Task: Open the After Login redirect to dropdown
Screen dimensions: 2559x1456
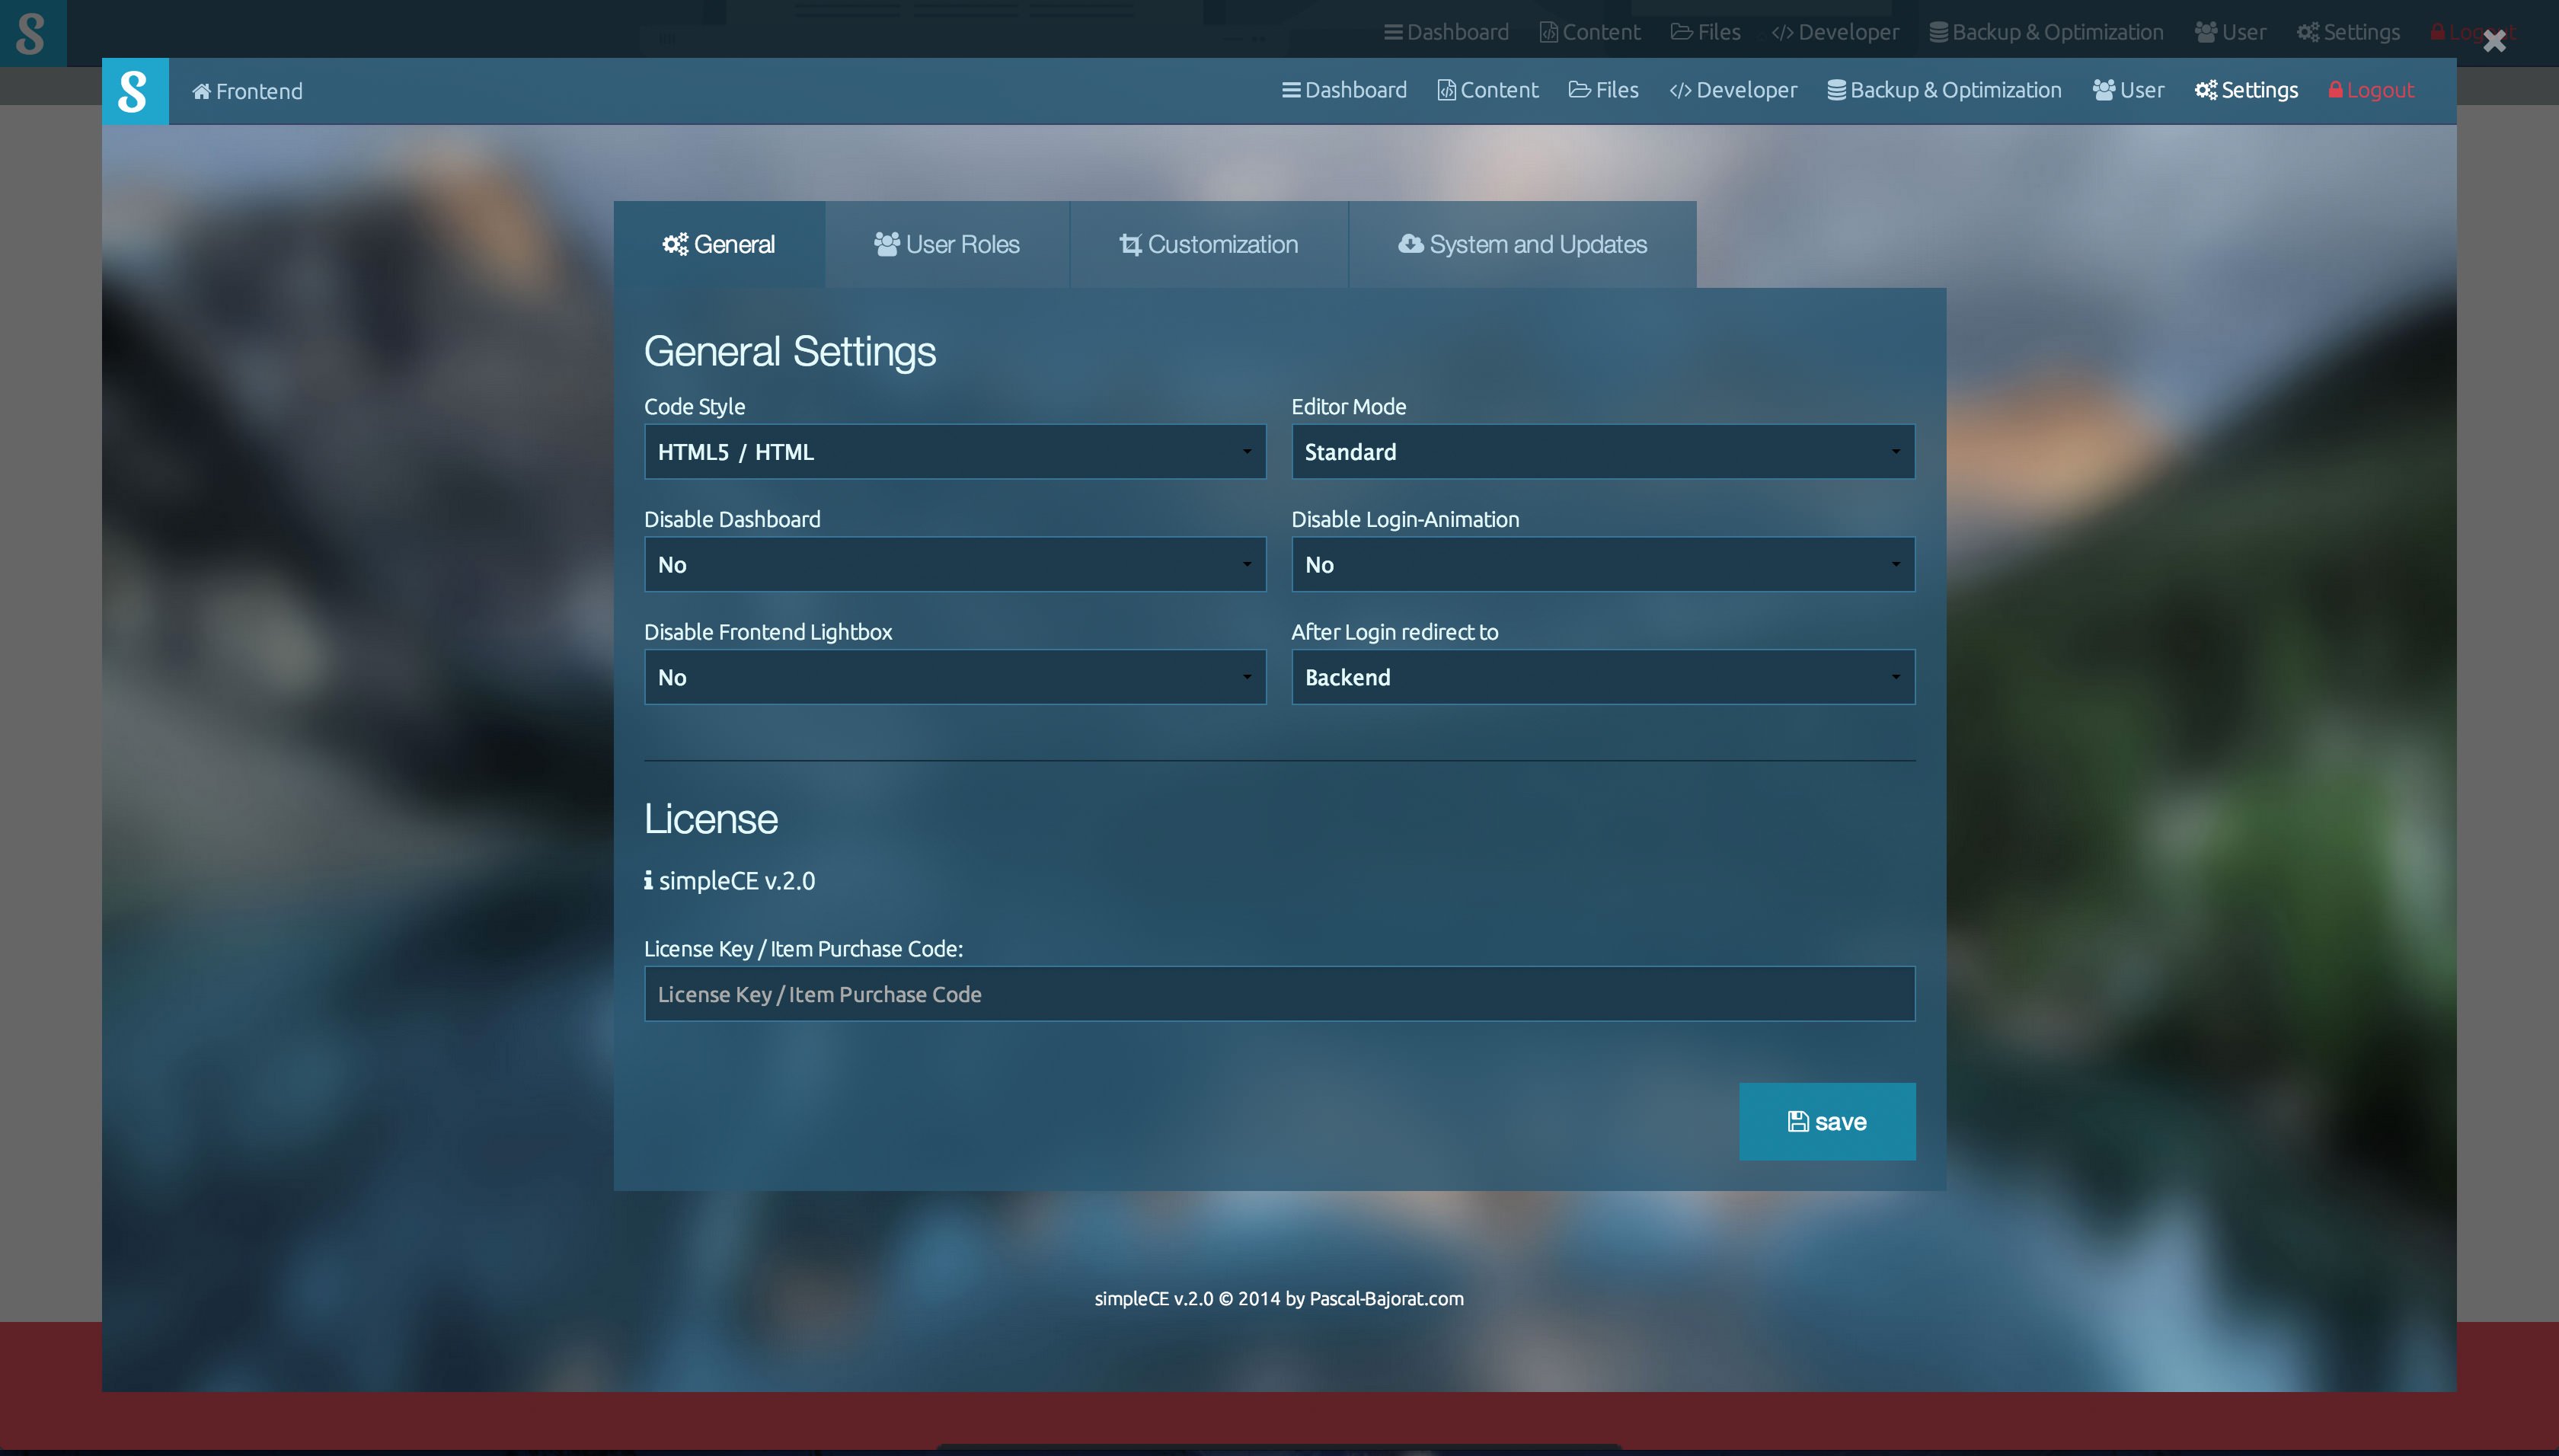Action: [1602, 677]
